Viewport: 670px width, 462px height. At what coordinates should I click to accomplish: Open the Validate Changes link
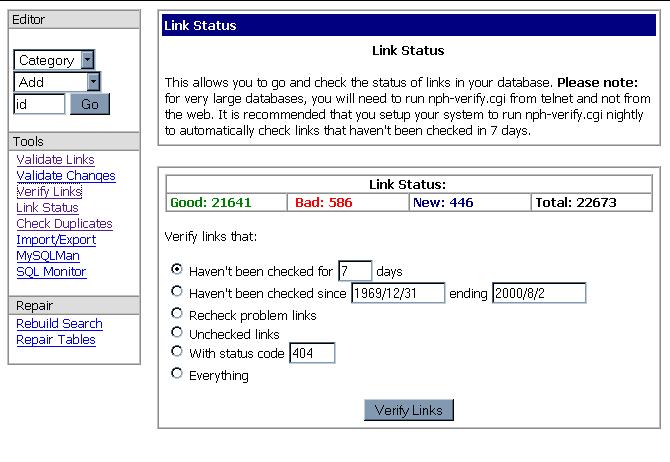point(65,176)
